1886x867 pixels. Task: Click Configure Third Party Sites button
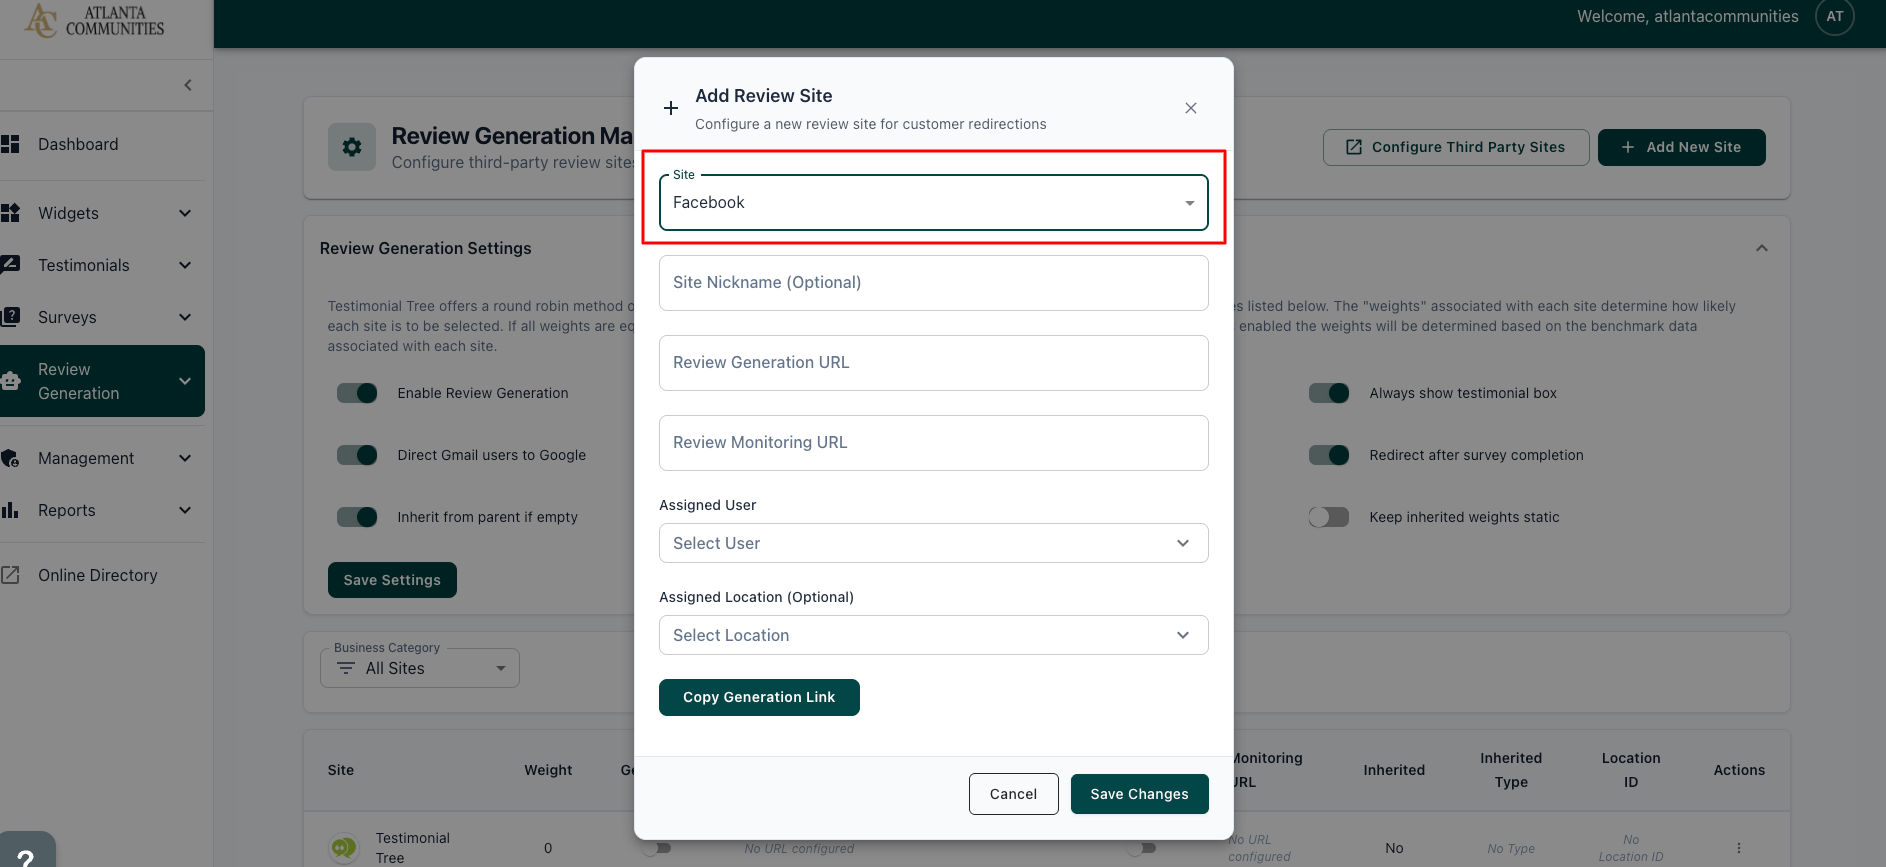tap(1456, 147)
